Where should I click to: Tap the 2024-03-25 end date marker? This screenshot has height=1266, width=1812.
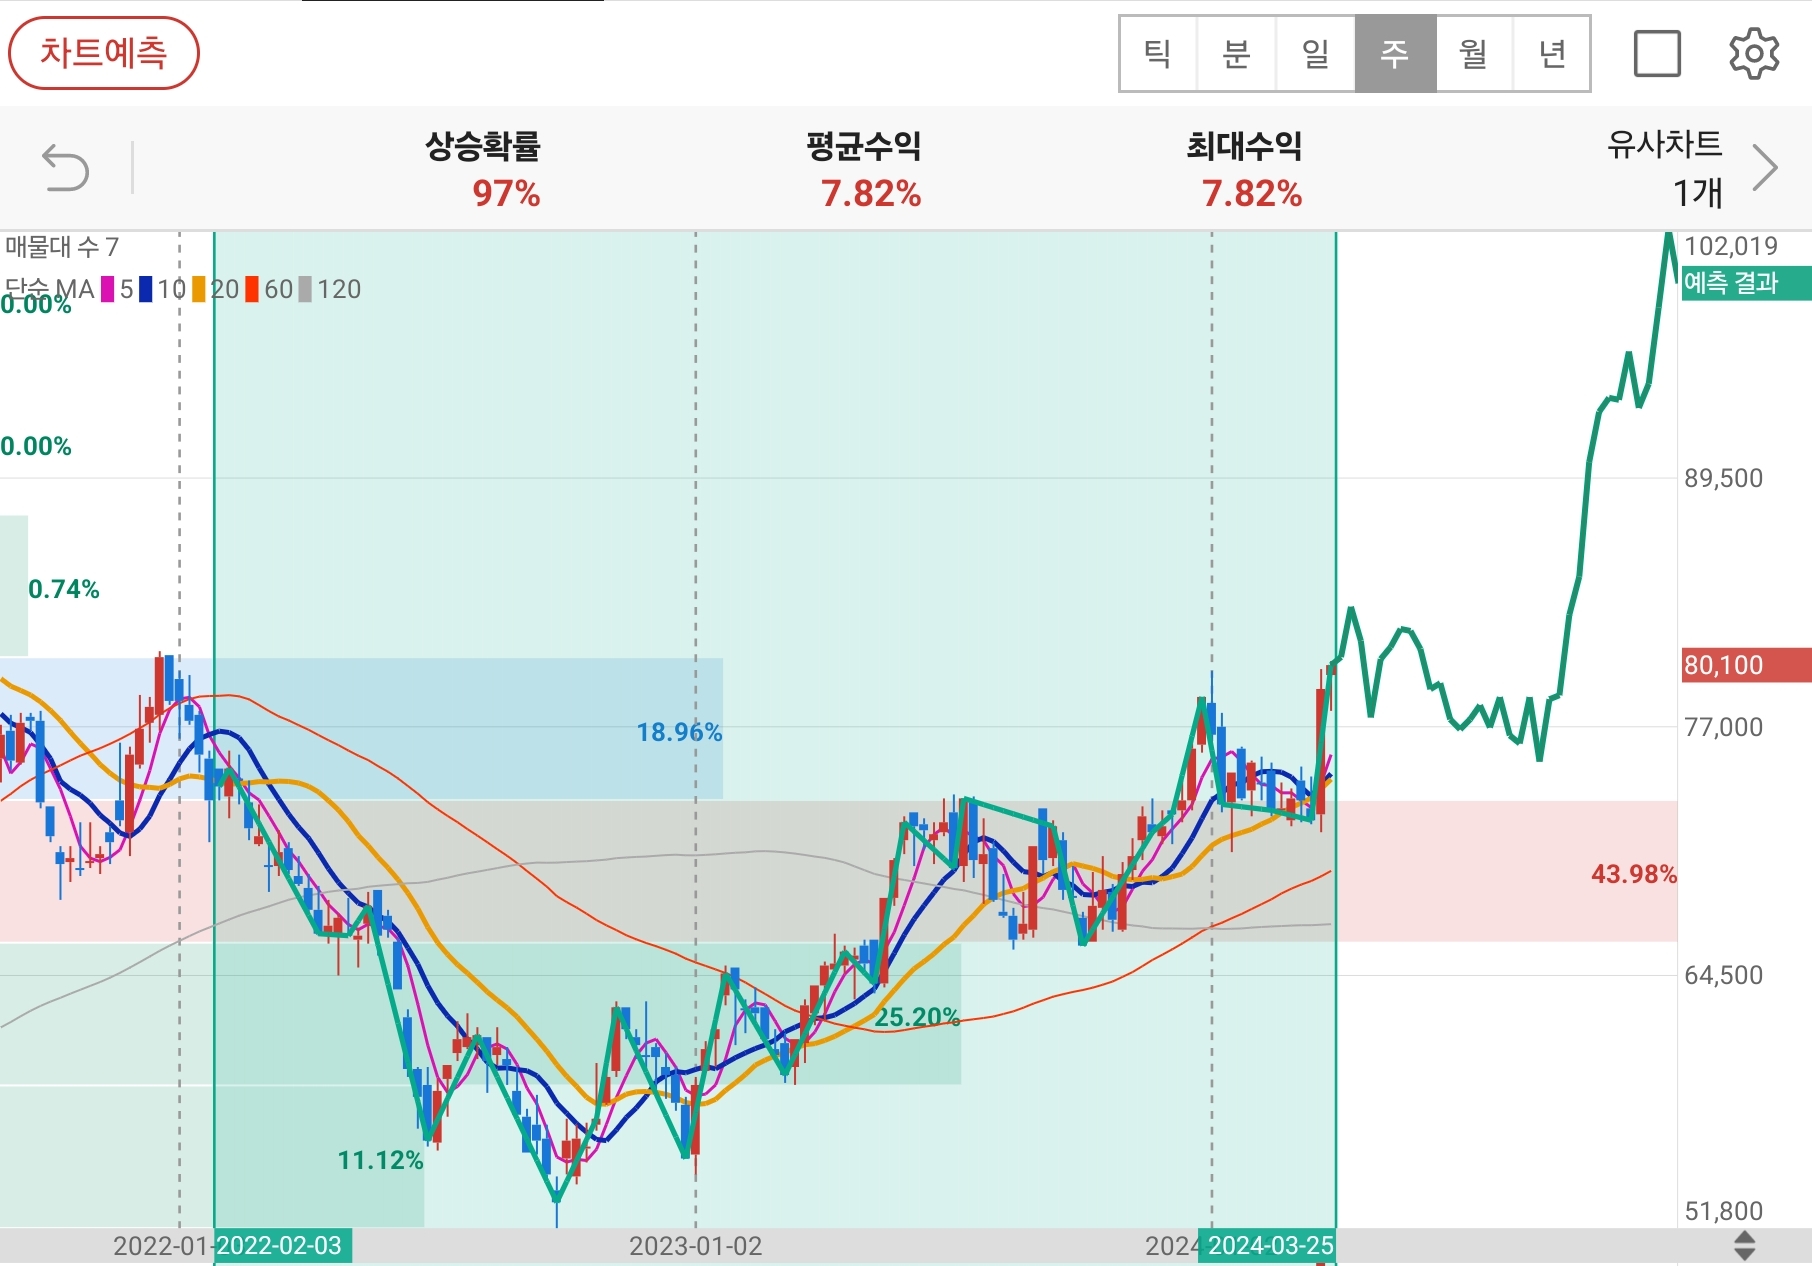pos(1268,1246)
